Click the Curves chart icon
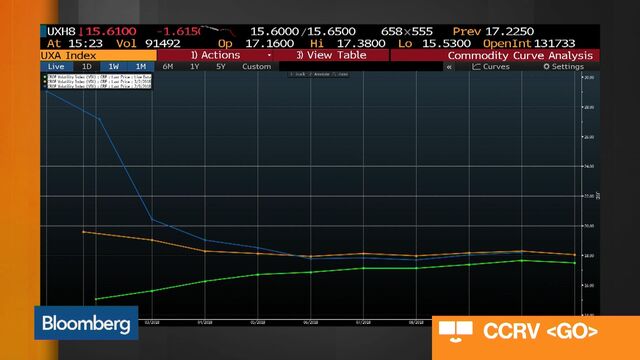This screenshot has width=640, height=360. (476, 67)
